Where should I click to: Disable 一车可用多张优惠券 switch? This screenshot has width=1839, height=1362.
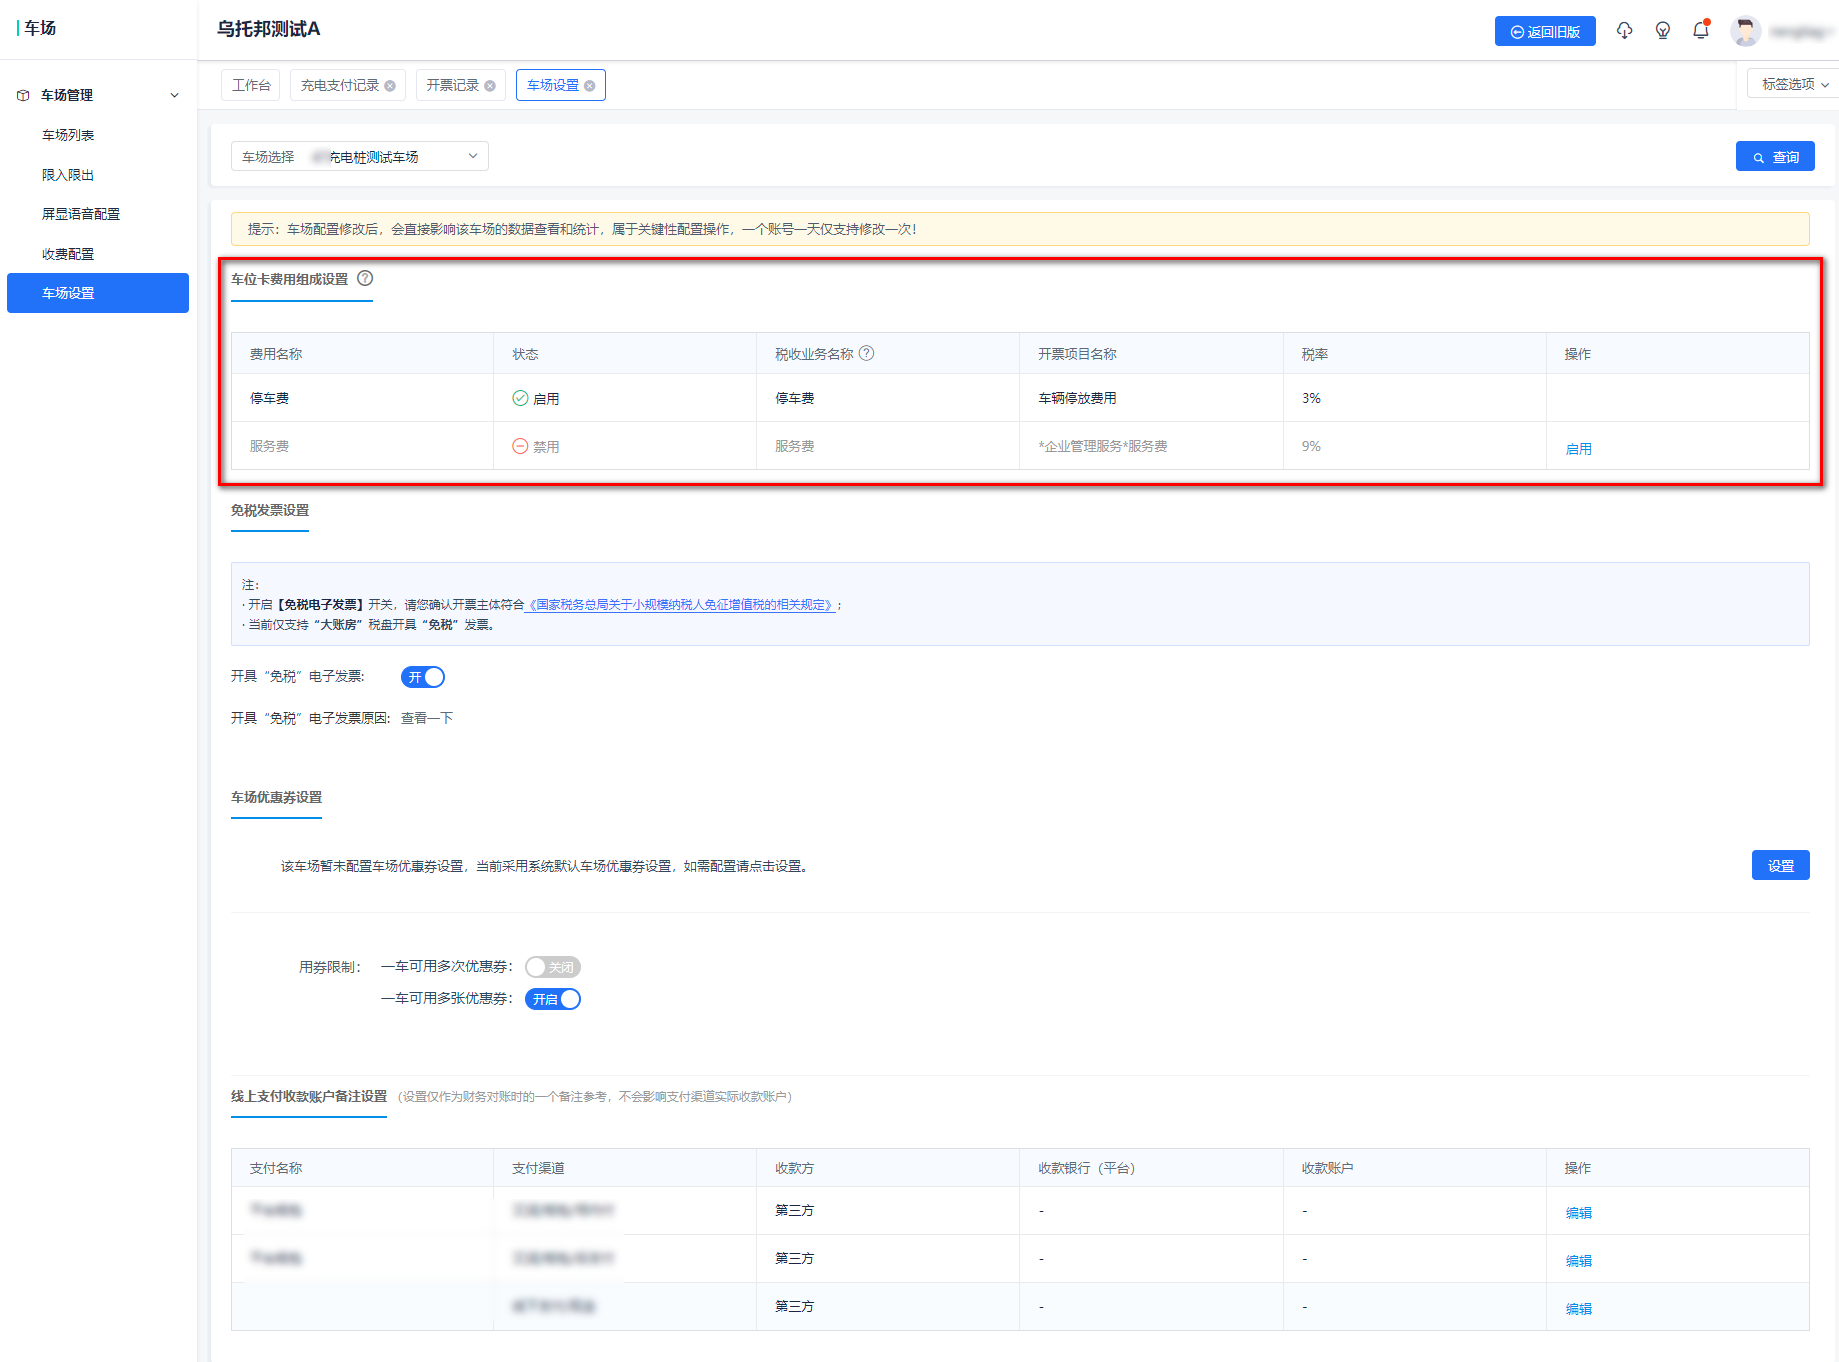coord(552,999)
